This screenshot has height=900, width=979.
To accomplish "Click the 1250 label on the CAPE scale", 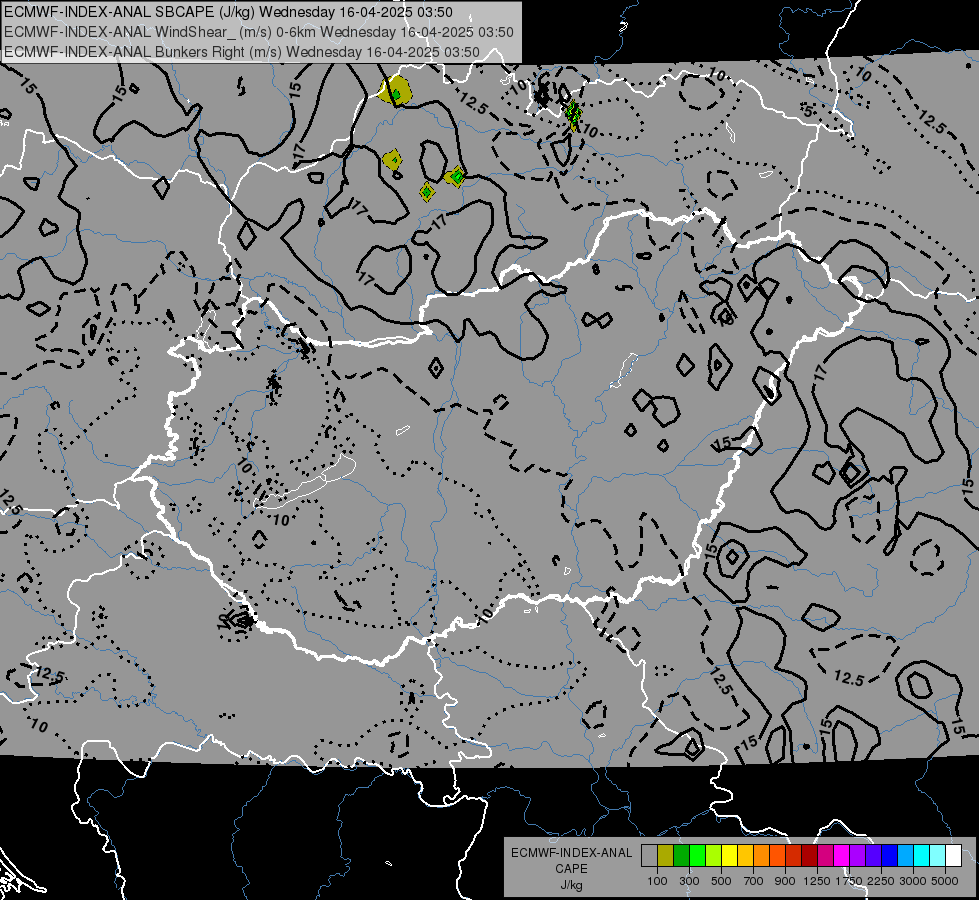I will coord(817,881).
